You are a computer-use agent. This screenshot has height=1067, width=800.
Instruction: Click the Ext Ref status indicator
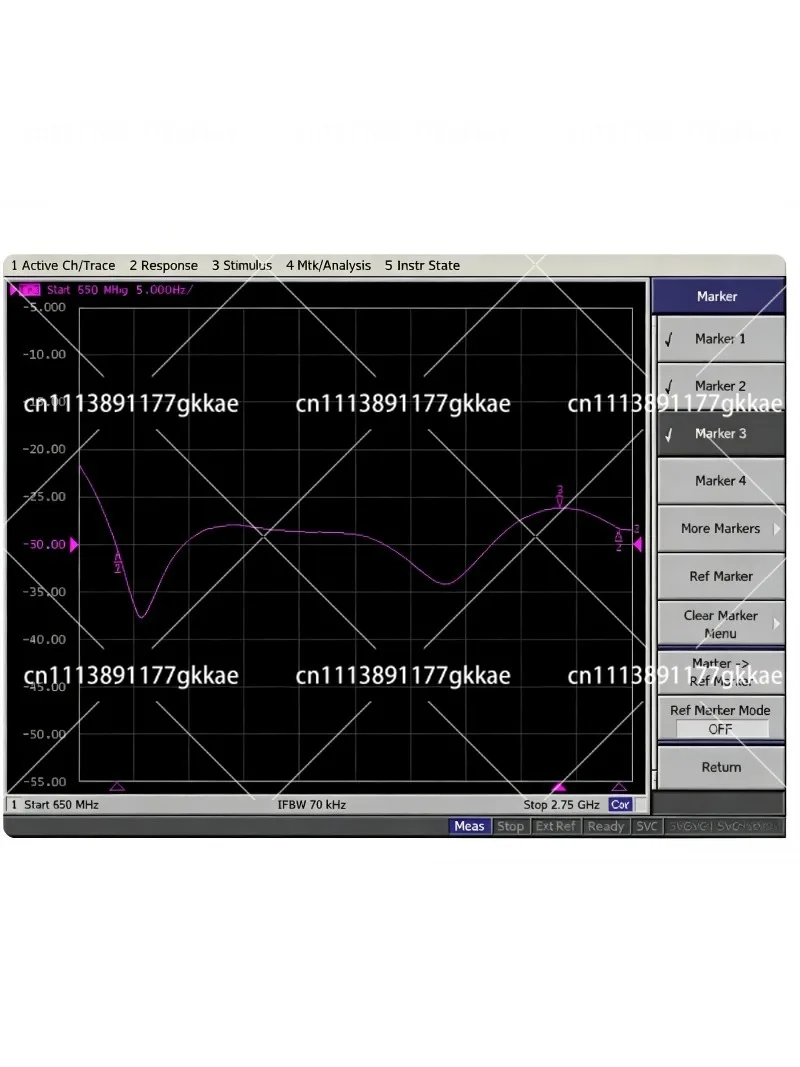(x=555, y=826)
